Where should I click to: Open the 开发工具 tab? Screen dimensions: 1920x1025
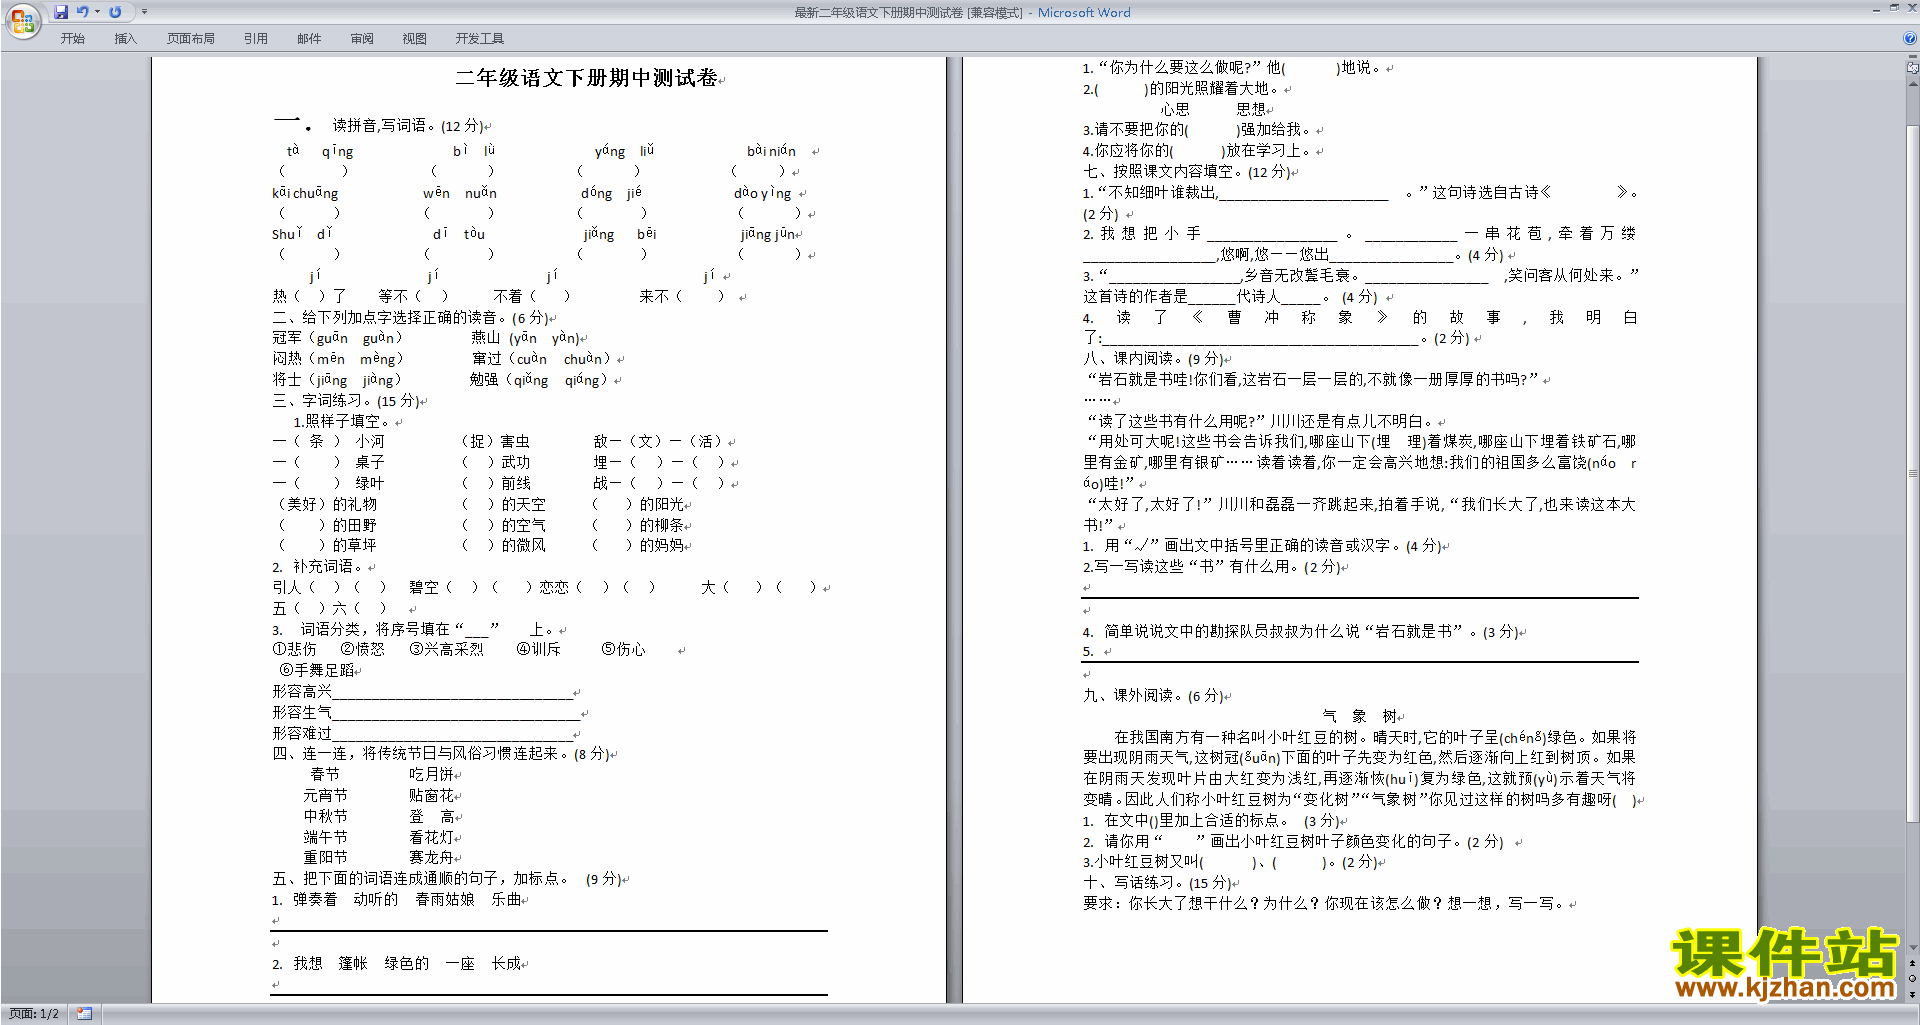point(480,39)
